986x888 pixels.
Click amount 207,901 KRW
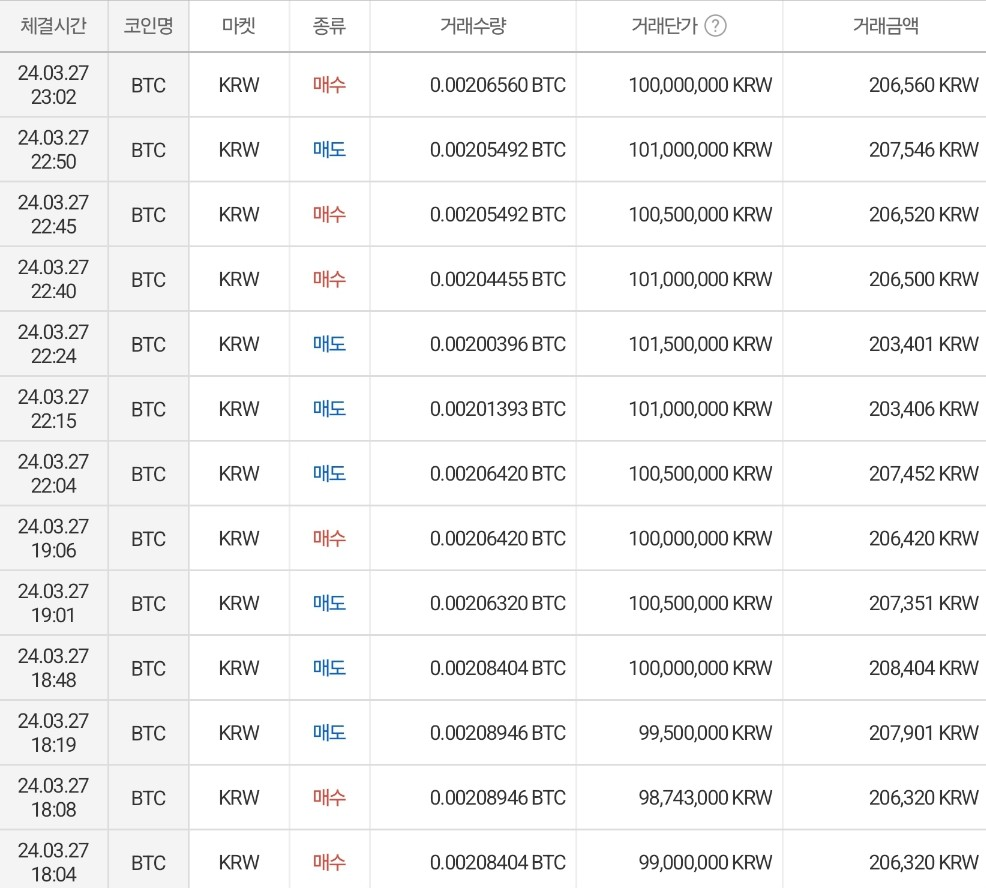(x=924, y=733)
